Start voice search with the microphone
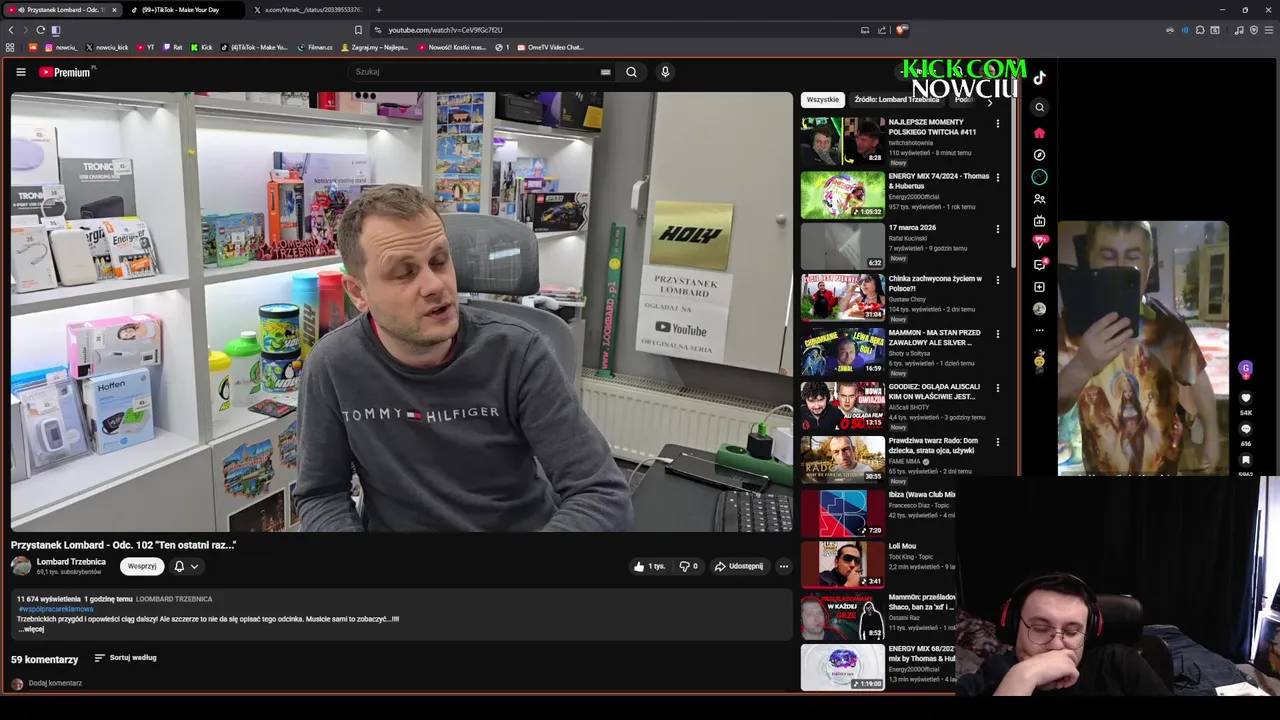 665,72
